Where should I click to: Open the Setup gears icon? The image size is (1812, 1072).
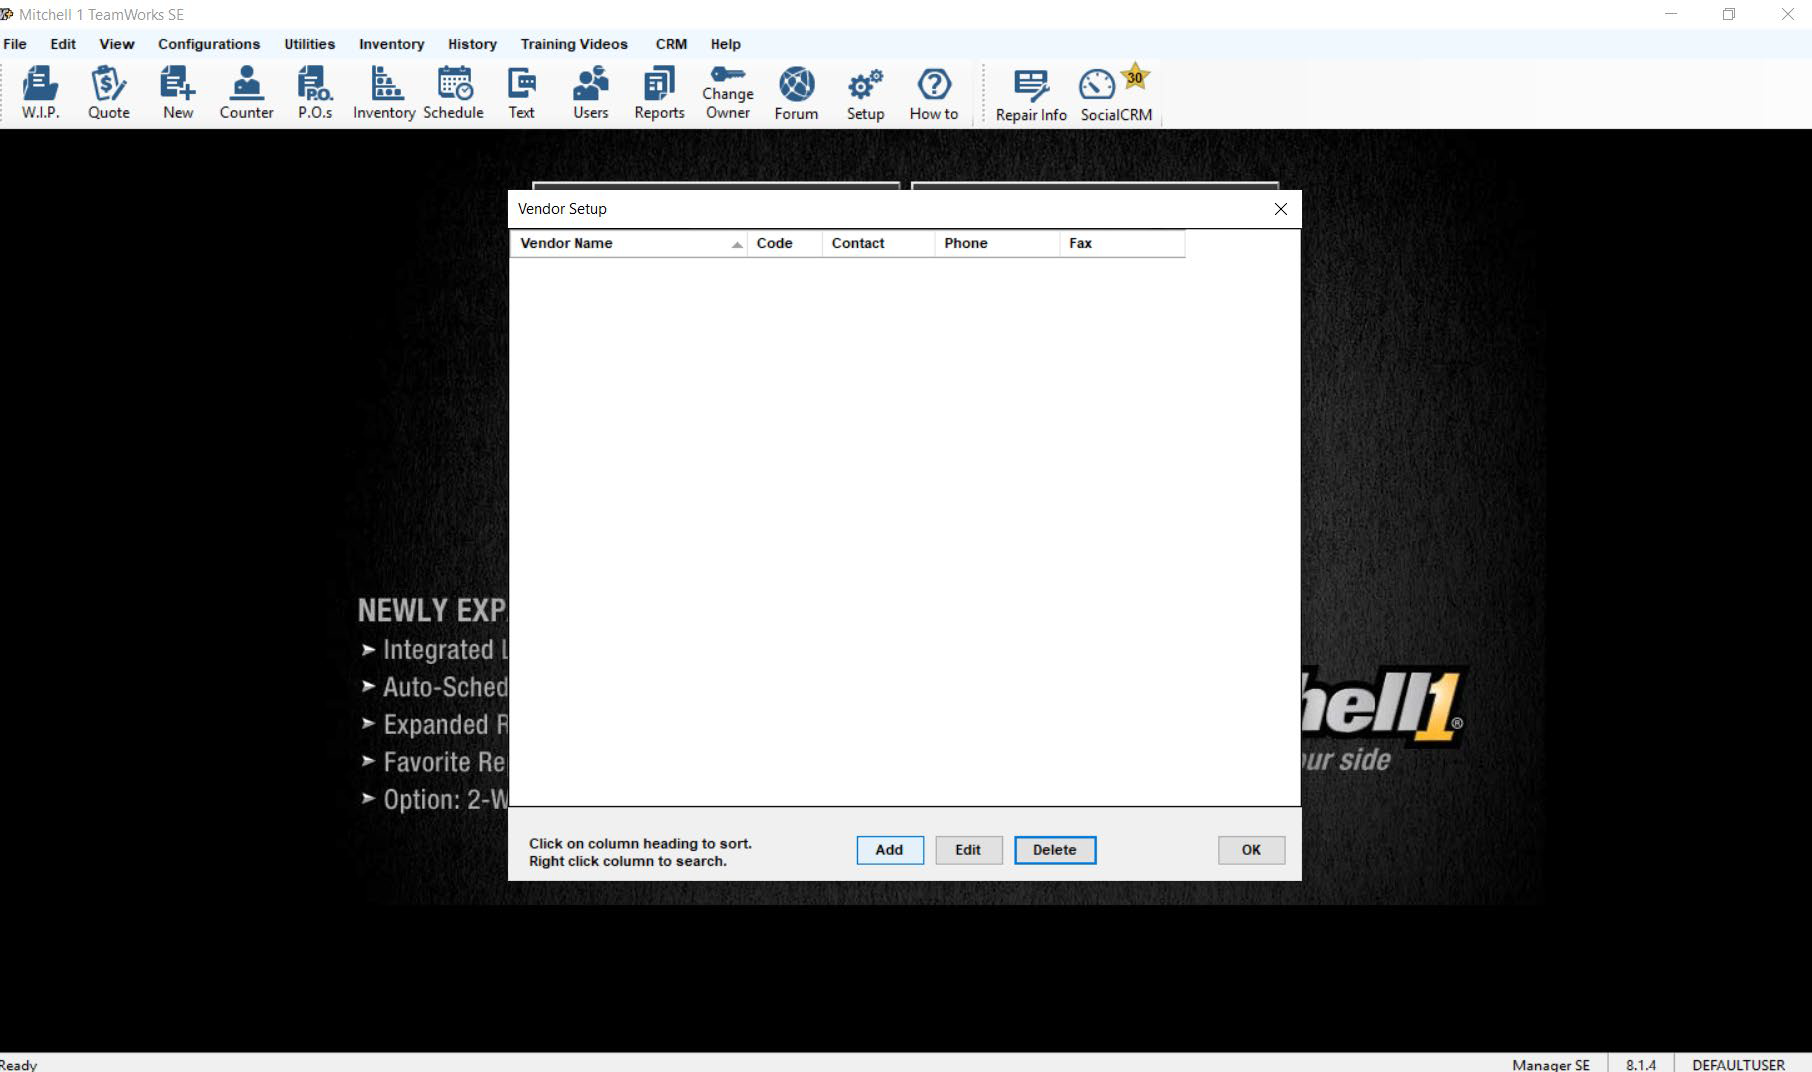[x=864, y=92]
